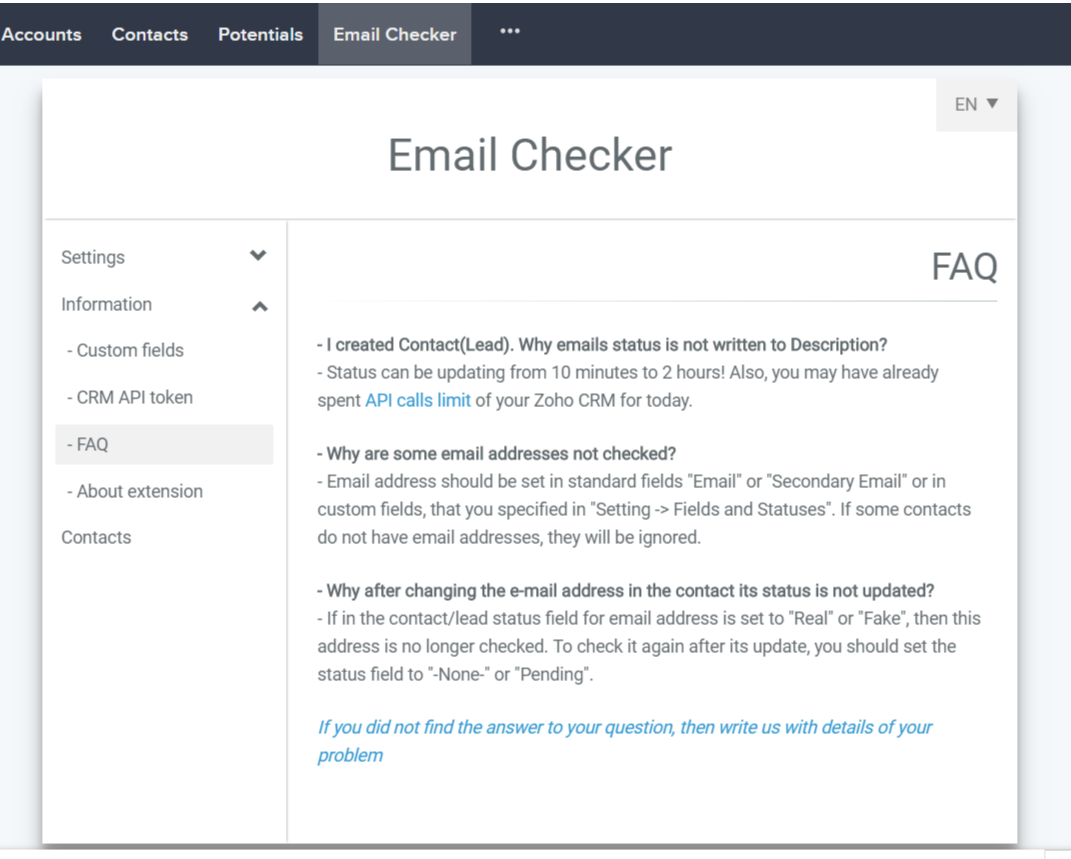
Task: Click the Settings menu label
Action: [x=93, y=257]
